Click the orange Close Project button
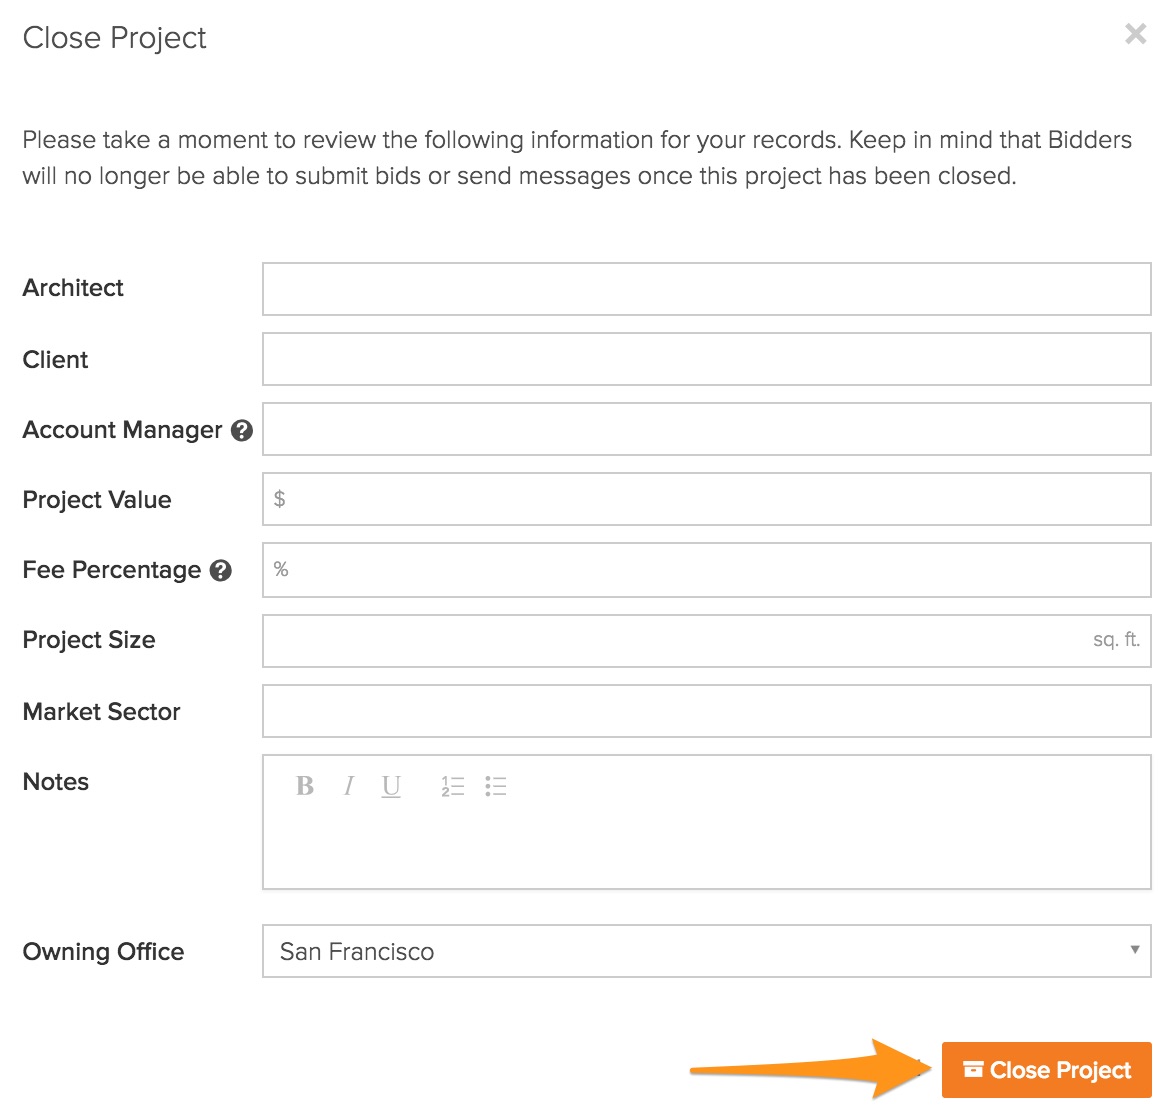Viewport: 1174px width, 1118px height. click(x=1046, y=1070)
